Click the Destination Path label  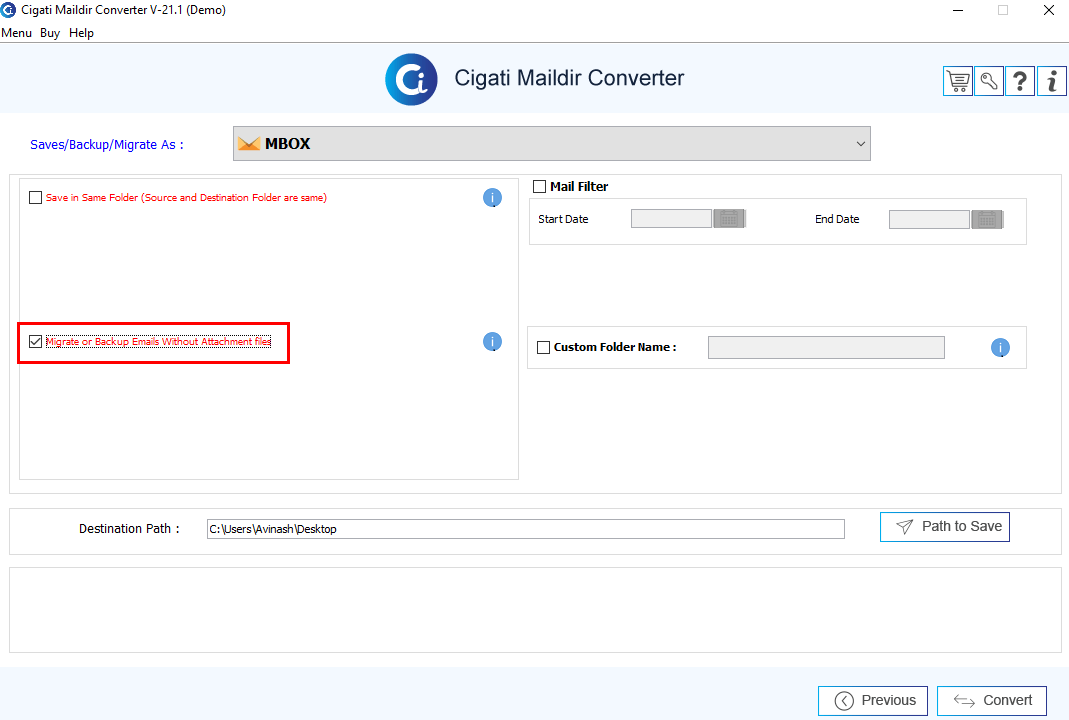pyautogui.click(x=129, y=528)
